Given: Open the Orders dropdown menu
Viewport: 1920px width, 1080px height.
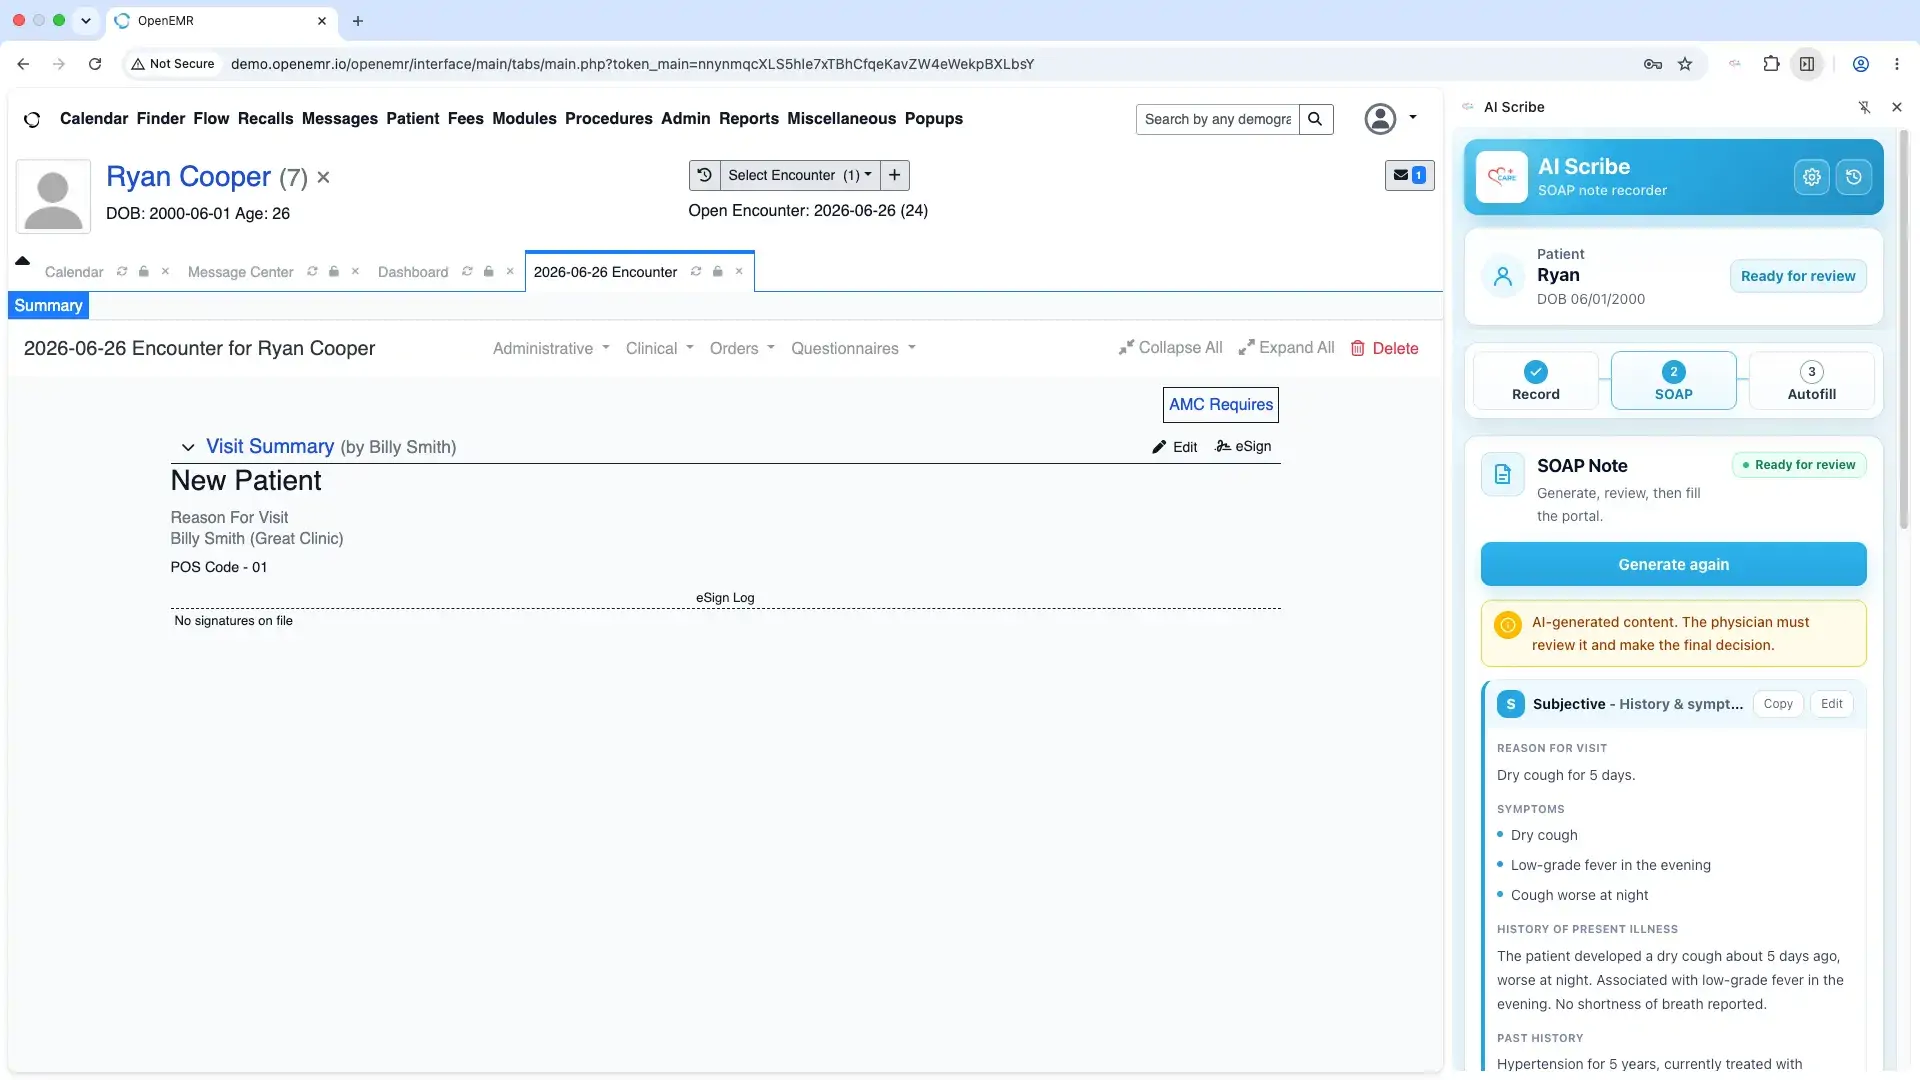Looking at the screenshot, I should pyautogui.click(x=742, y=348).
